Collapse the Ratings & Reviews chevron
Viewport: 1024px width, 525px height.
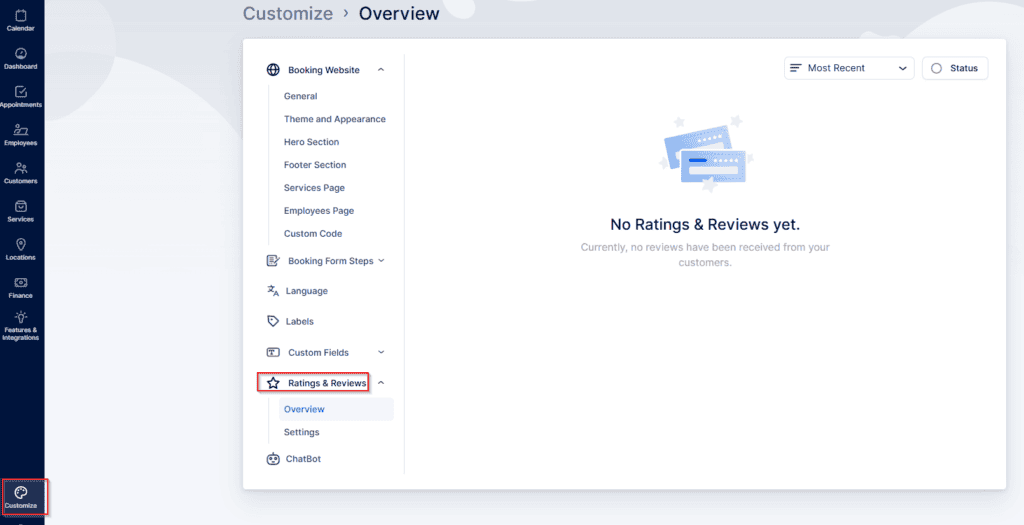pos(381,383)
